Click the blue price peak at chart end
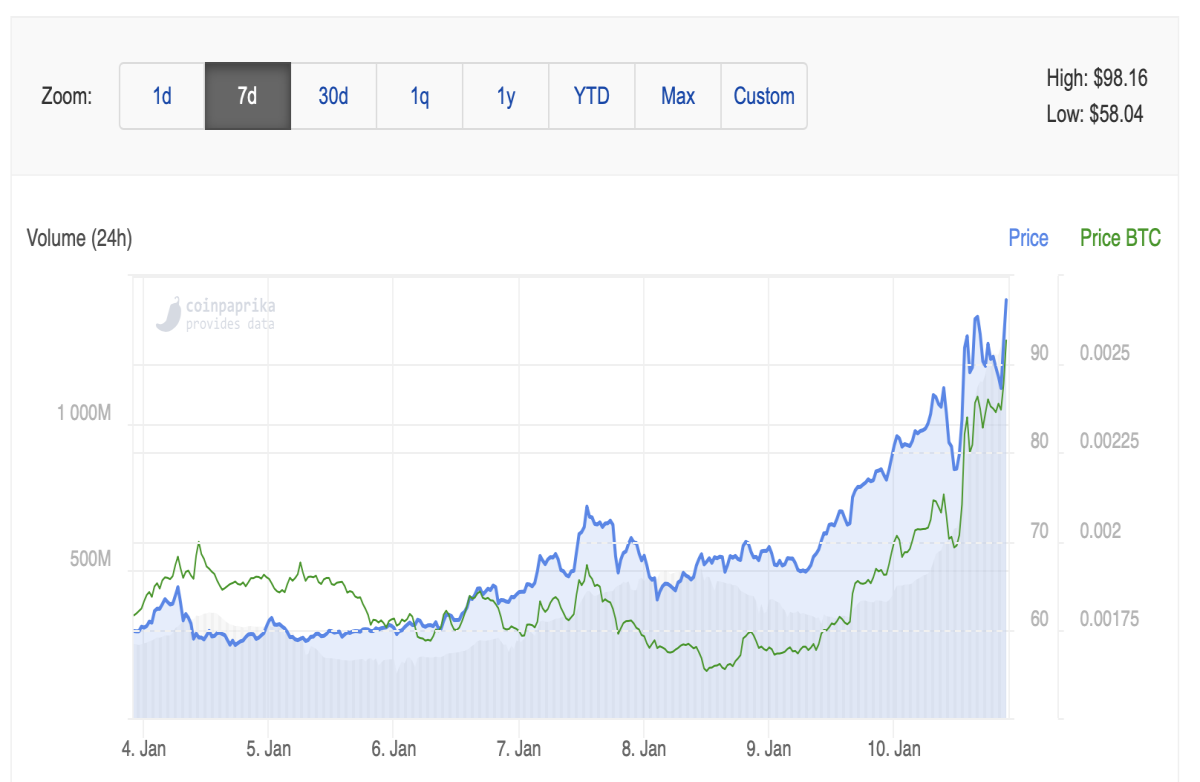The width and height of the screenshot is (1200, 782). coord(1006,300)
